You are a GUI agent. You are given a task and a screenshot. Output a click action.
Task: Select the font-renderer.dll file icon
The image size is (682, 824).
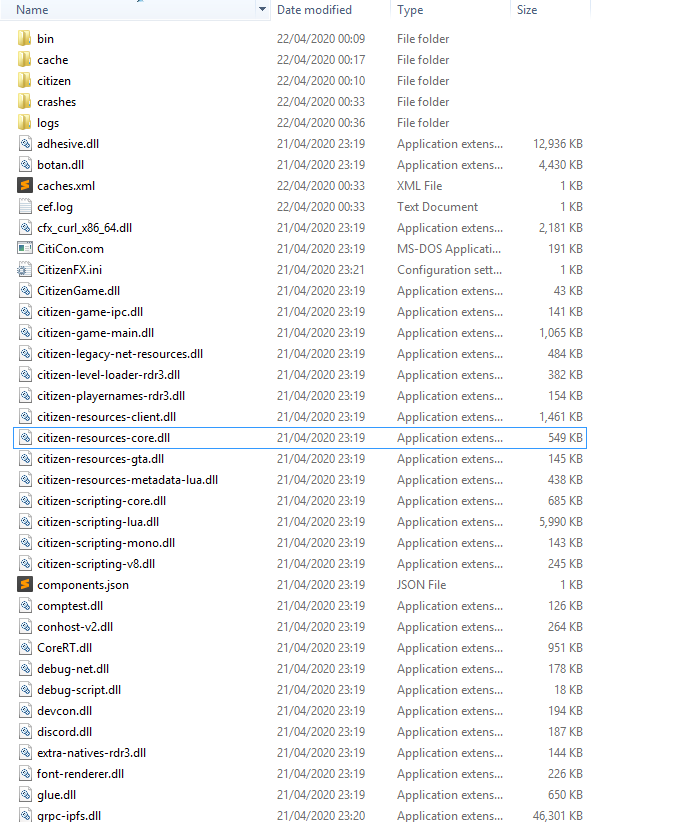pos(25,774)
